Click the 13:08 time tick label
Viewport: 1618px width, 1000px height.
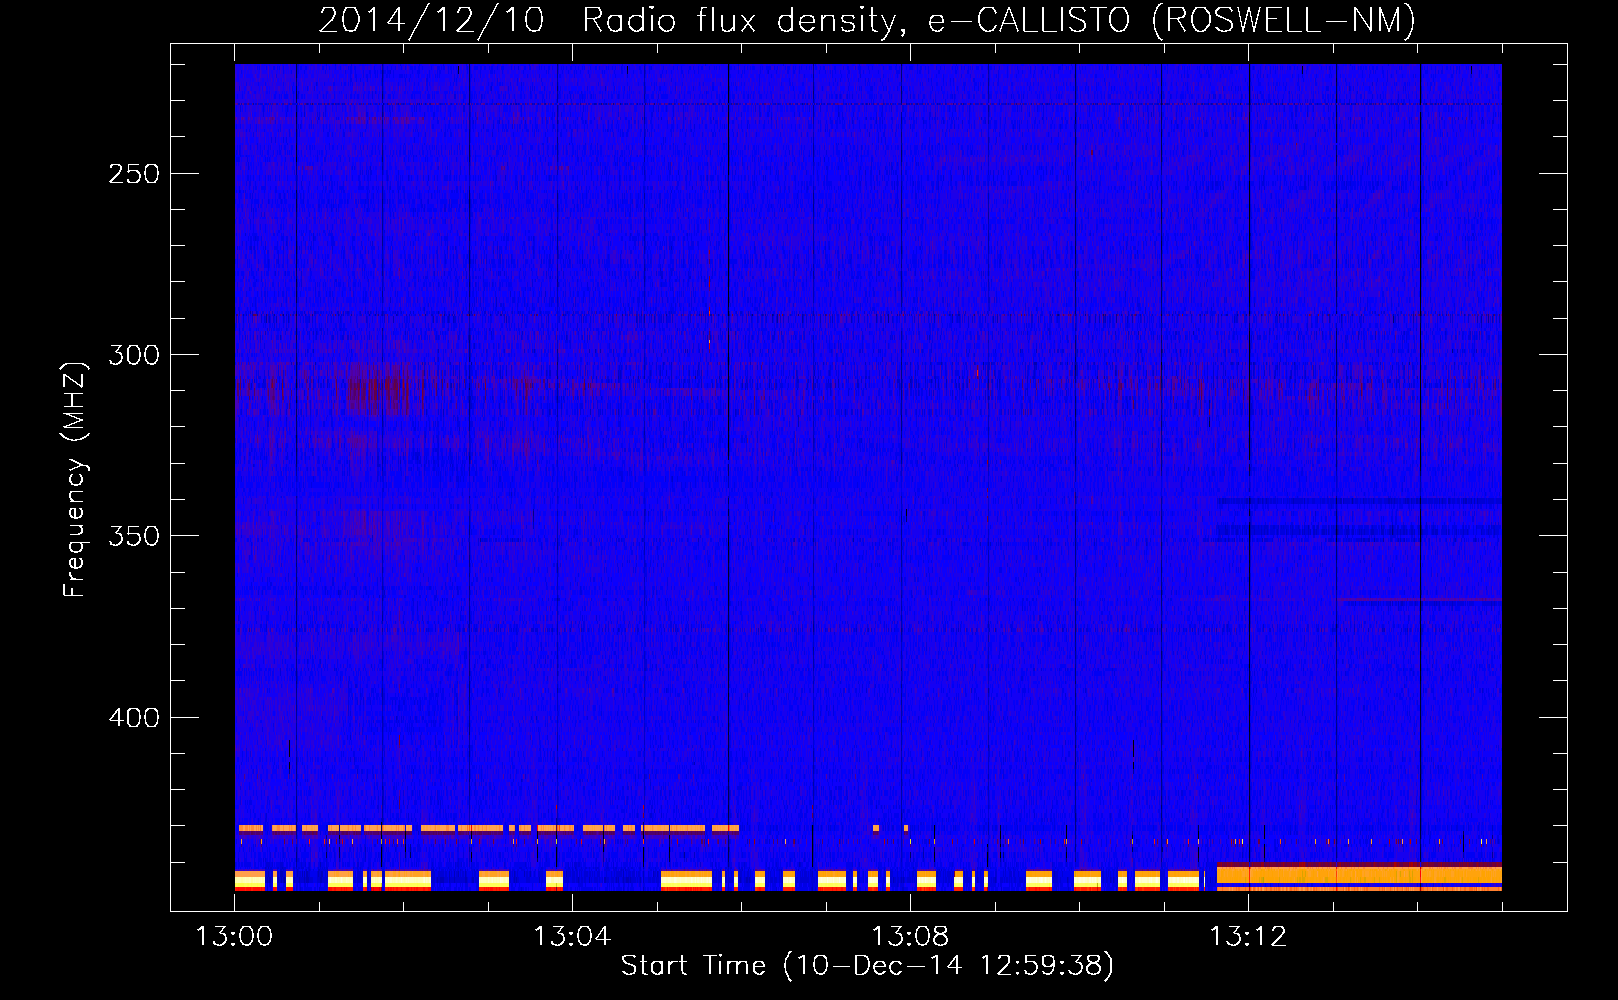tap(910, 936)
